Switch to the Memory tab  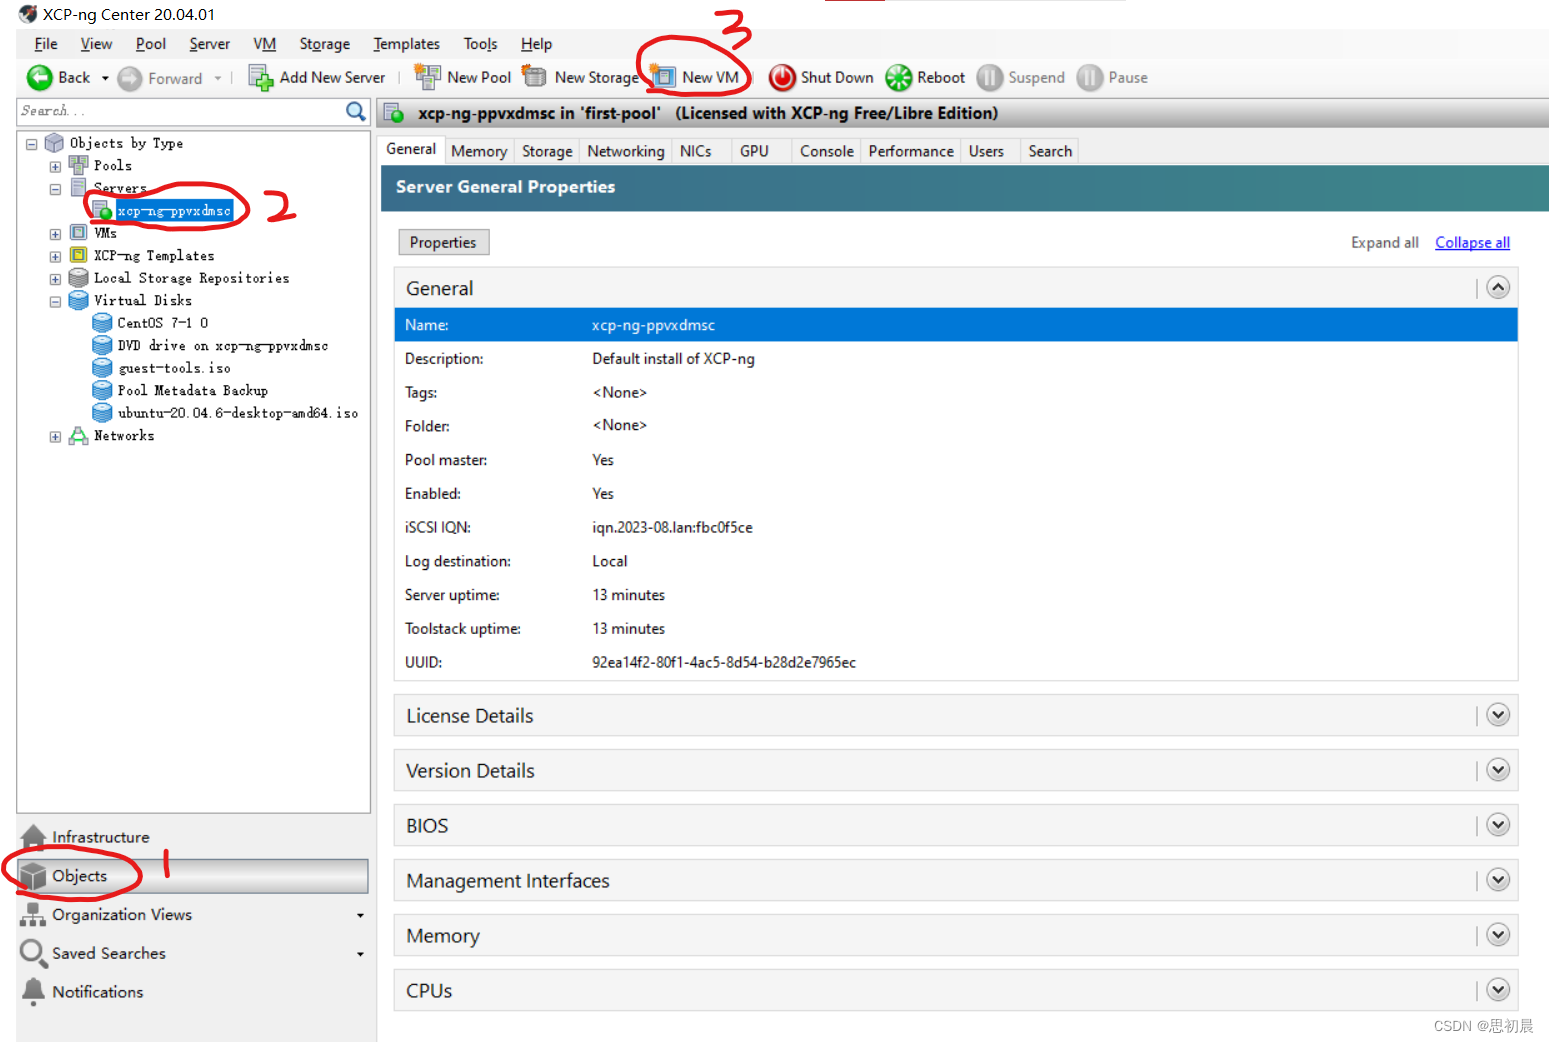point(479,151)
